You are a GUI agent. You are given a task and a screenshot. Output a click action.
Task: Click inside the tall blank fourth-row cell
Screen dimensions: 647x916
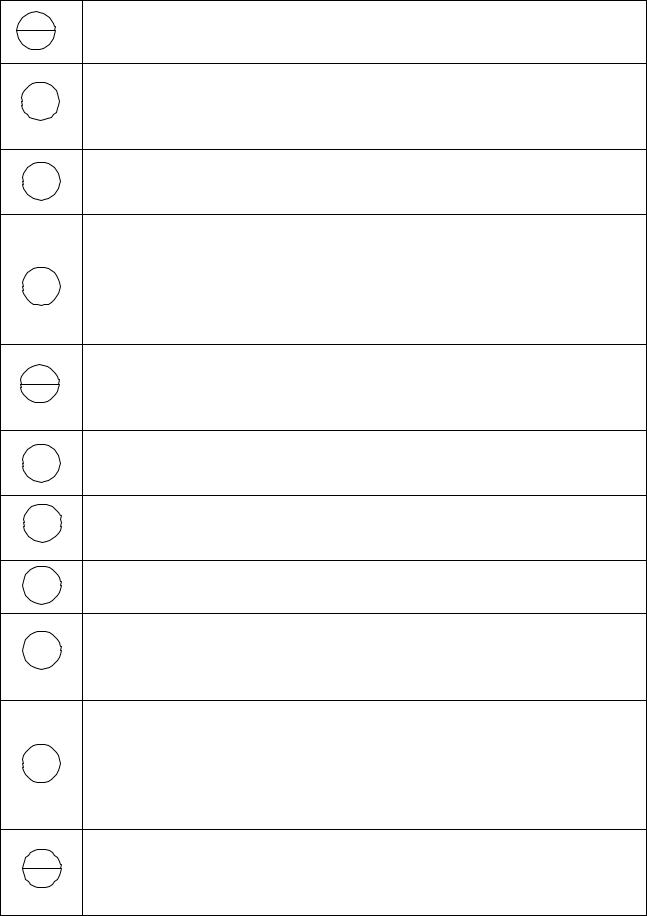coord(364,279)
